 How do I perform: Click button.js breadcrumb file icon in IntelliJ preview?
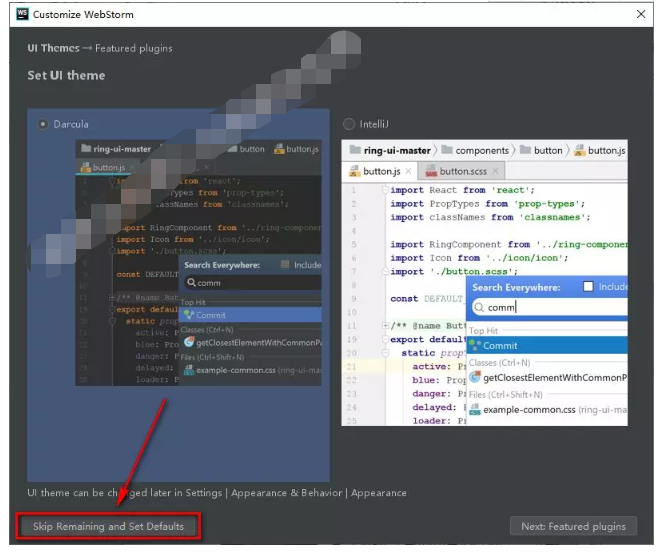click(x=580, y=150)
